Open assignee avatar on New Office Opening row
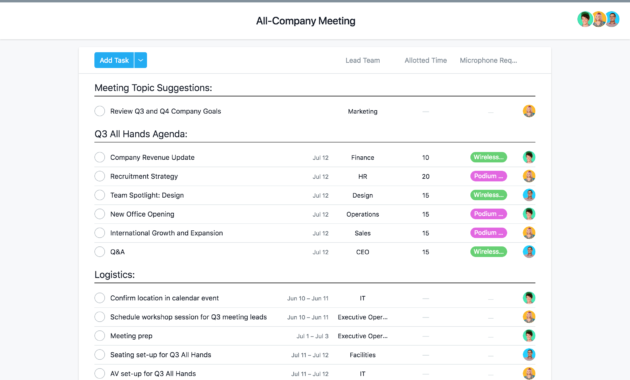630x380 pixels. pos(529,214)
